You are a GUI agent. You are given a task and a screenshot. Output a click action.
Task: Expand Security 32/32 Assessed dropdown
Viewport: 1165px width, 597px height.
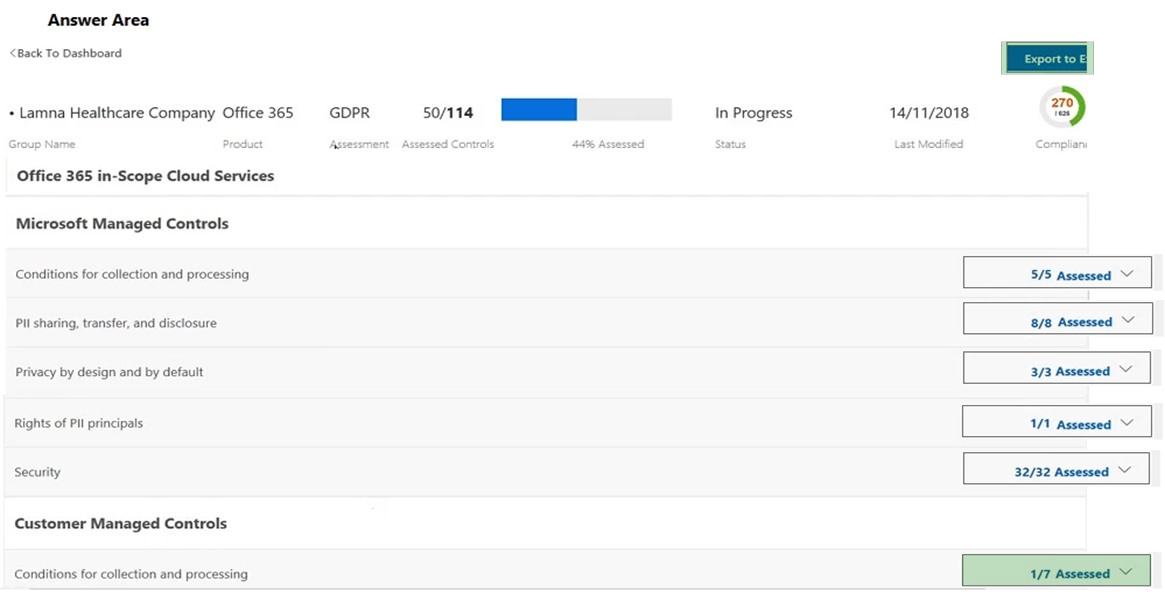pos(1056,469)
